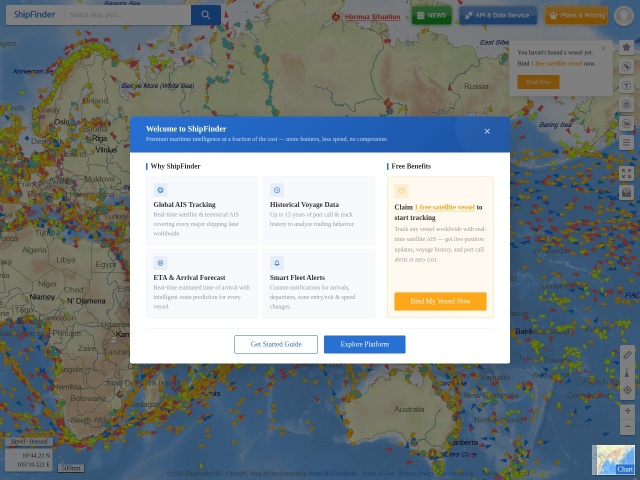The image size is (640, 480).
Task: Click the user avatar icon
Action: (624, 16)
